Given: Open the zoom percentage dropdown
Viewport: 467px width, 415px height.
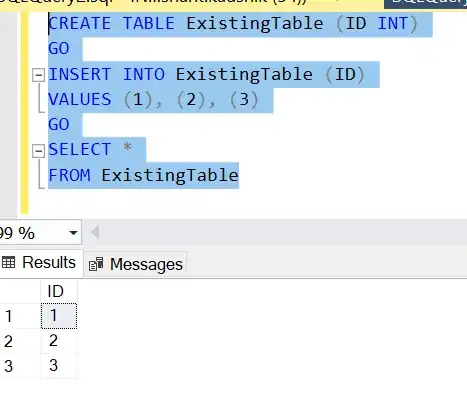Looking at the screenshot, I should pyautogui.click(x=73, y=233).
